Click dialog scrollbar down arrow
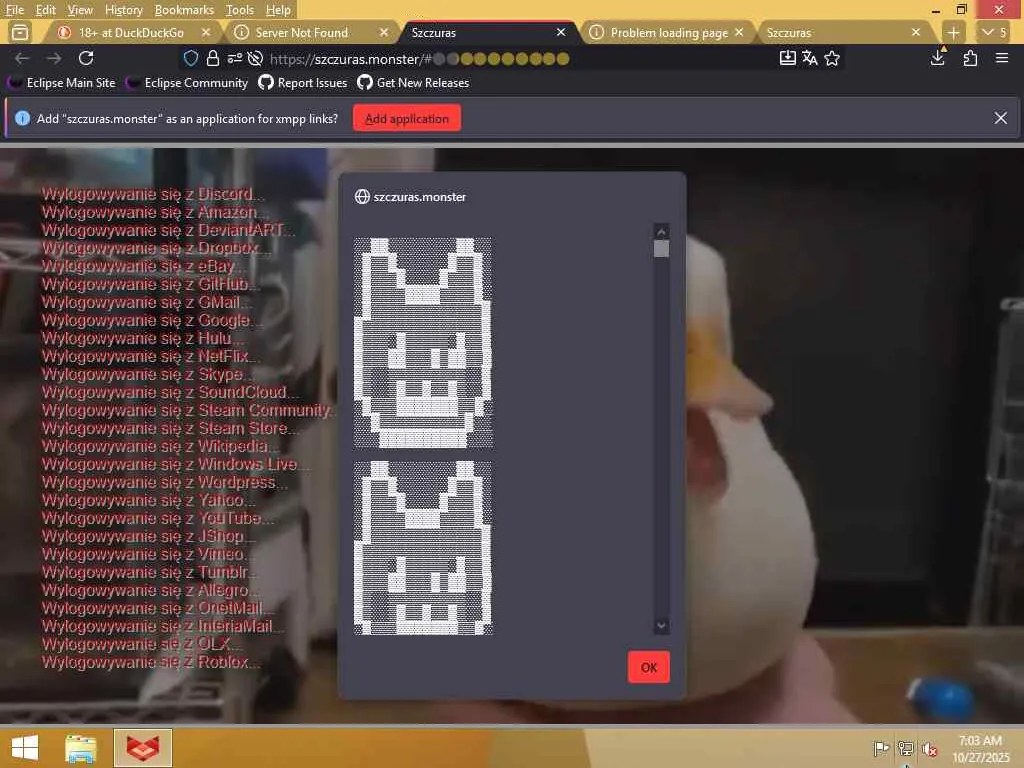1024x768 pixels. pyautogui.click(x=661, y=626)
